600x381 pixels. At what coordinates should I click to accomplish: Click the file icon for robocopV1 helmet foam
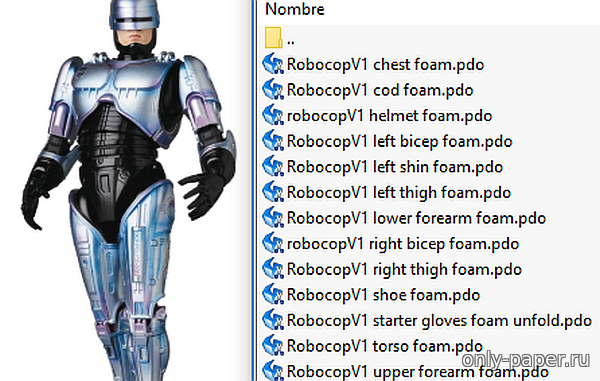(x=273, y=116)
